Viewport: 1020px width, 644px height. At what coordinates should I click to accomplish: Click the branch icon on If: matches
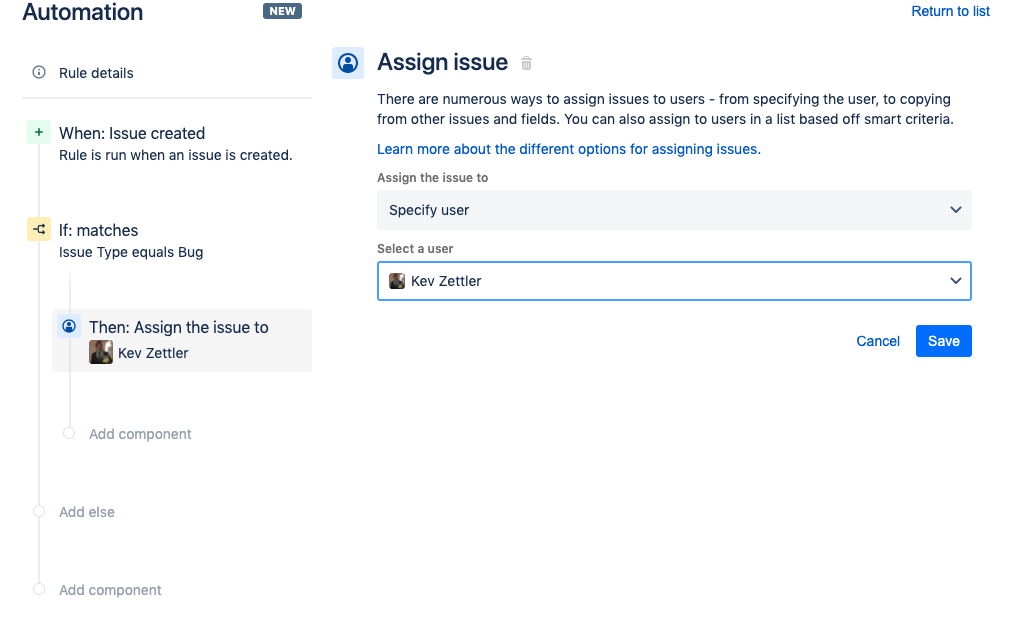(38, 229)
